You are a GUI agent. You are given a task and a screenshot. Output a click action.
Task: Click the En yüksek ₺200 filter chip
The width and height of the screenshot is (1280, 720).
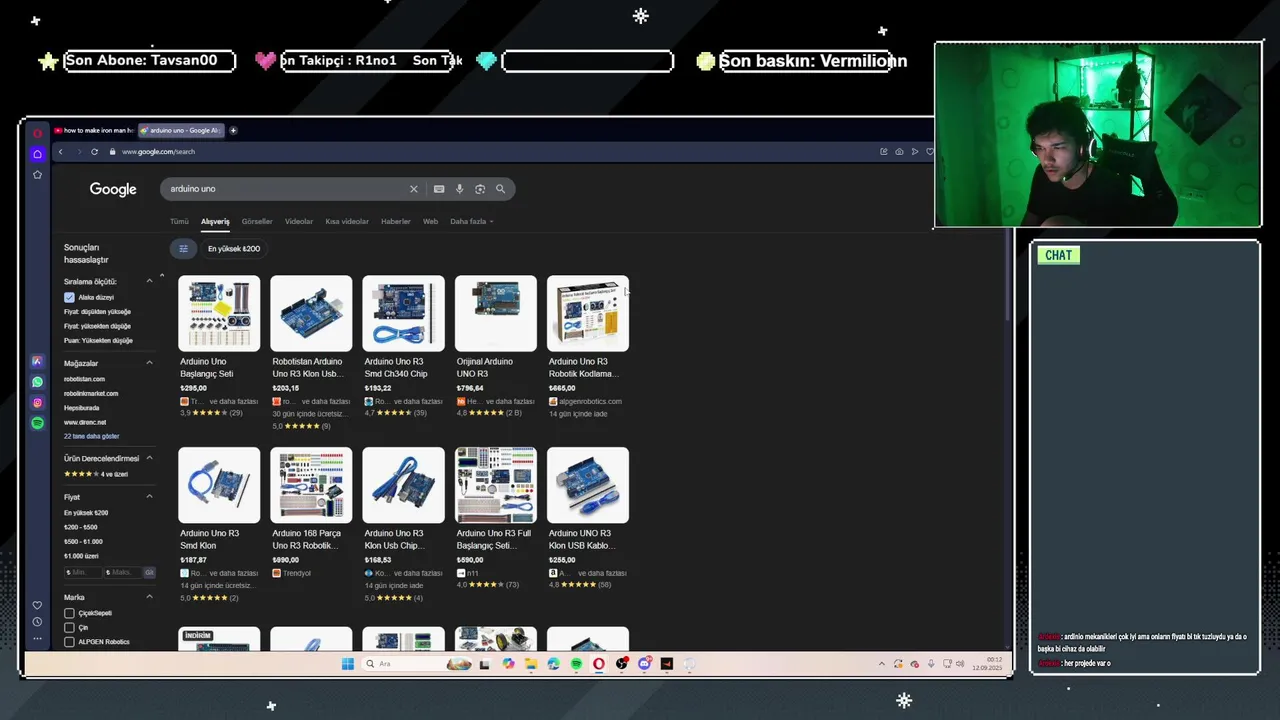[x=234, y=249]
